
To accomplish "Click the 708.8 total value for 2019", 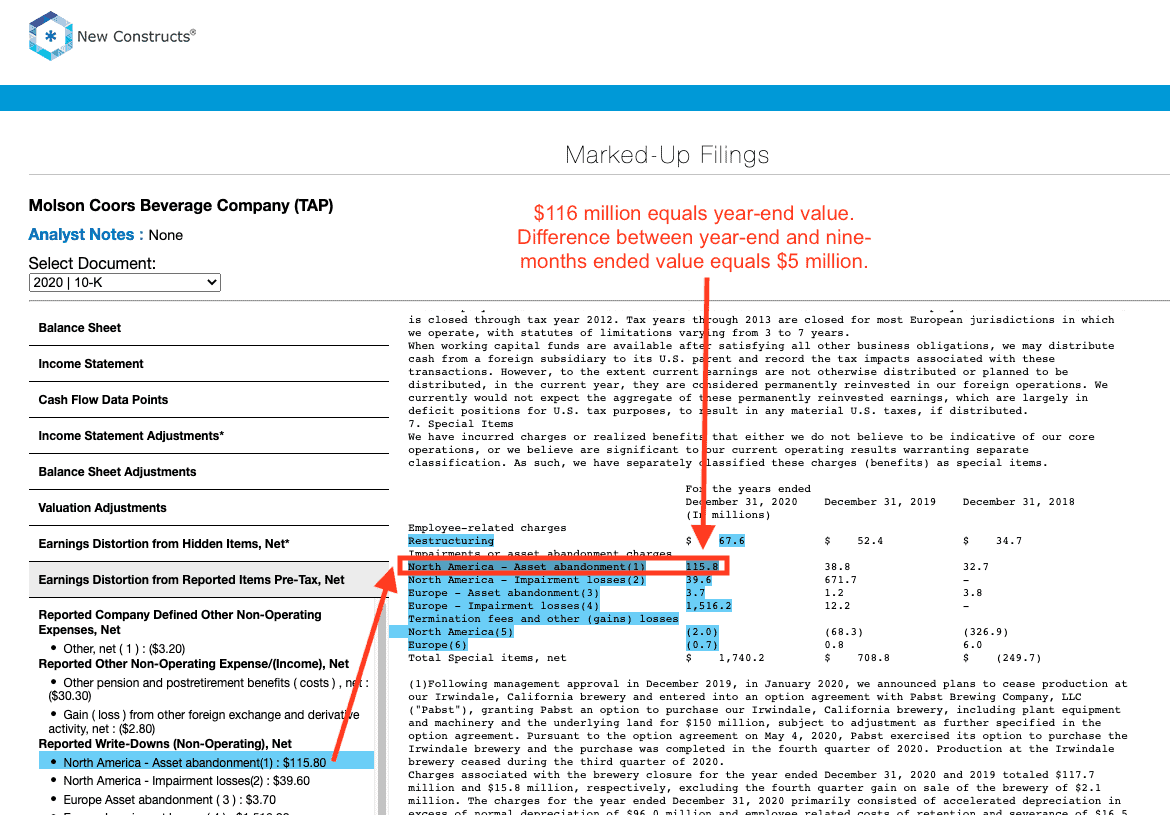I will point(874,658).
